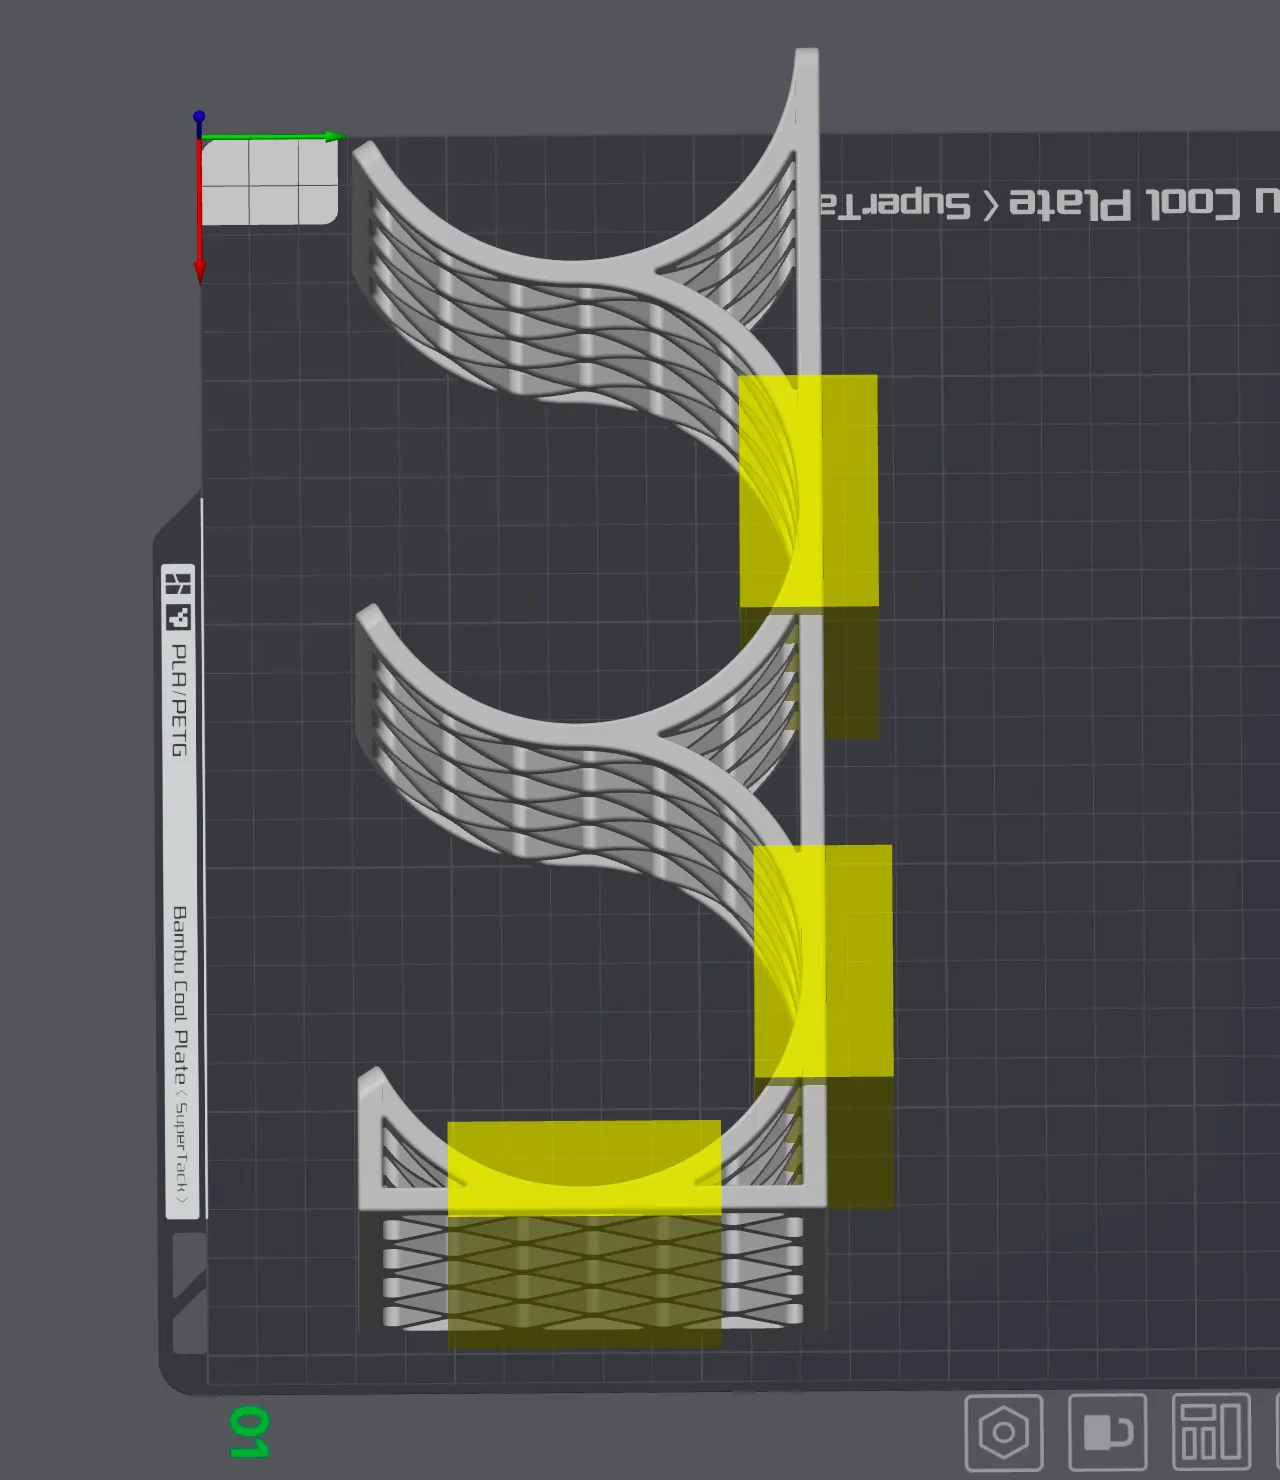Select the green plate number 01
The width and height of the screenshot is (1280, 1480).
click(248, 1432)
